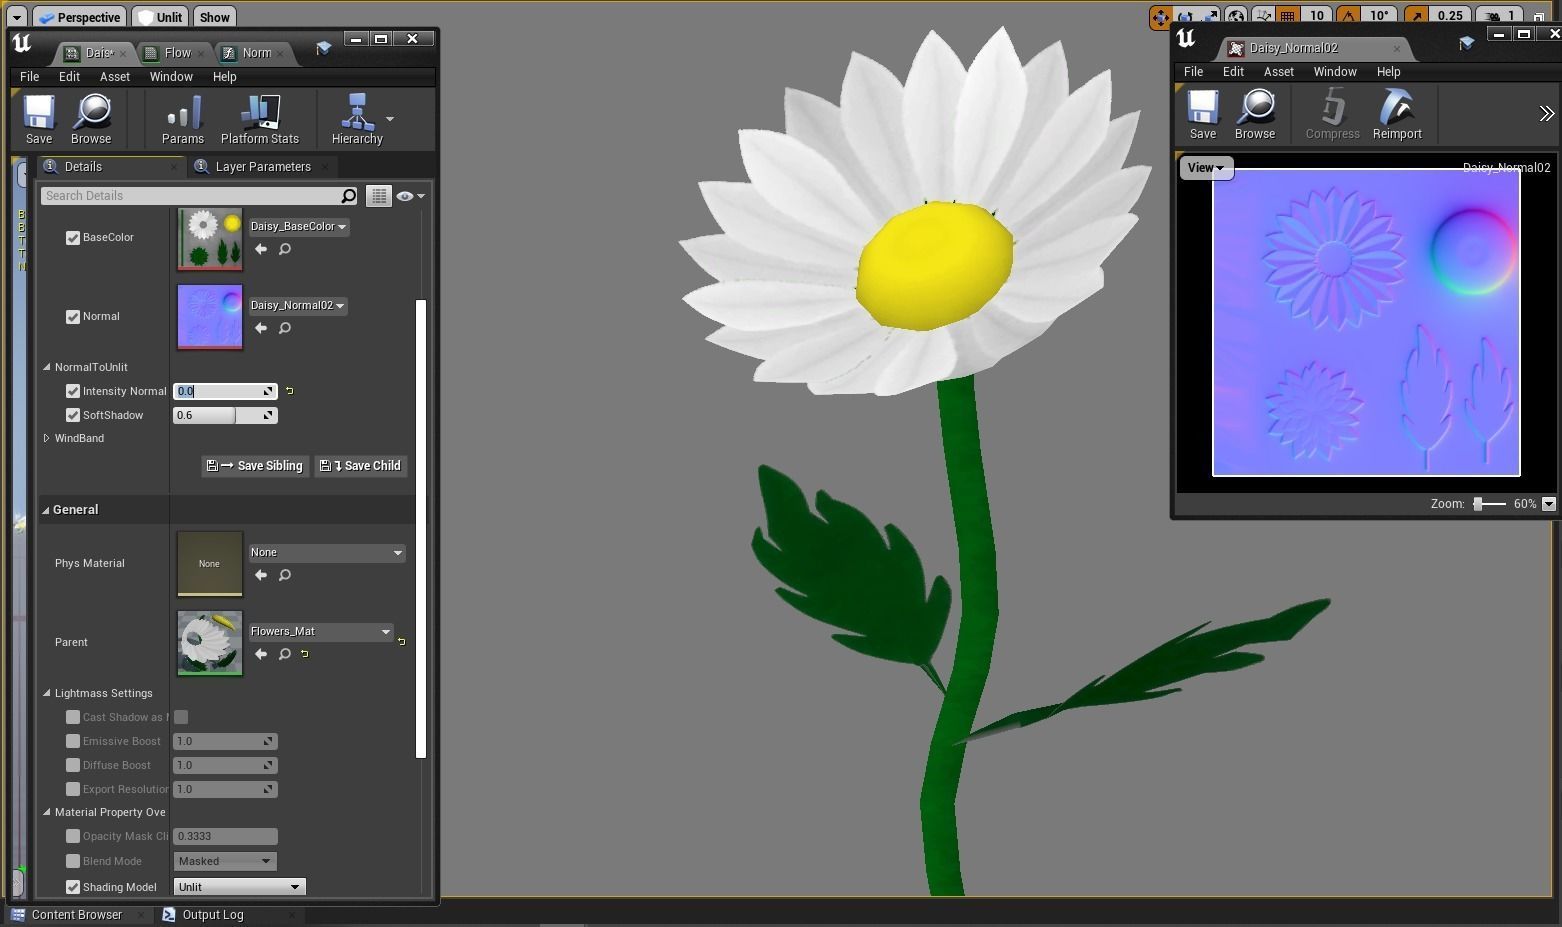Screen dimensions: 1562x927
Task: Enable Diffuse Boost override checkbox
Action: click(x=73, y=765)
